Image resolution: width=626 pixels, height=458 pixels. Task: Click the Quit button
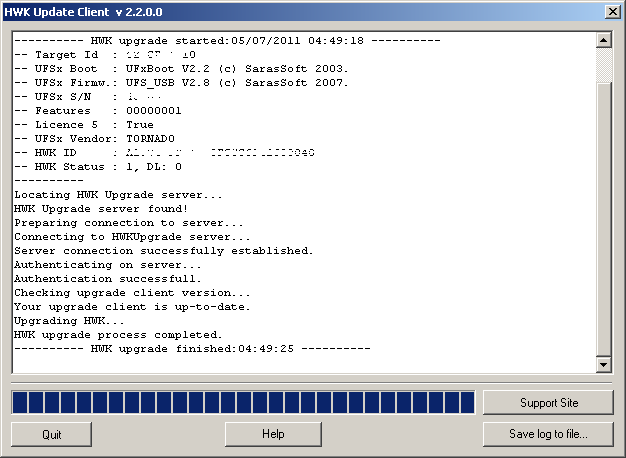click(52, 434)
